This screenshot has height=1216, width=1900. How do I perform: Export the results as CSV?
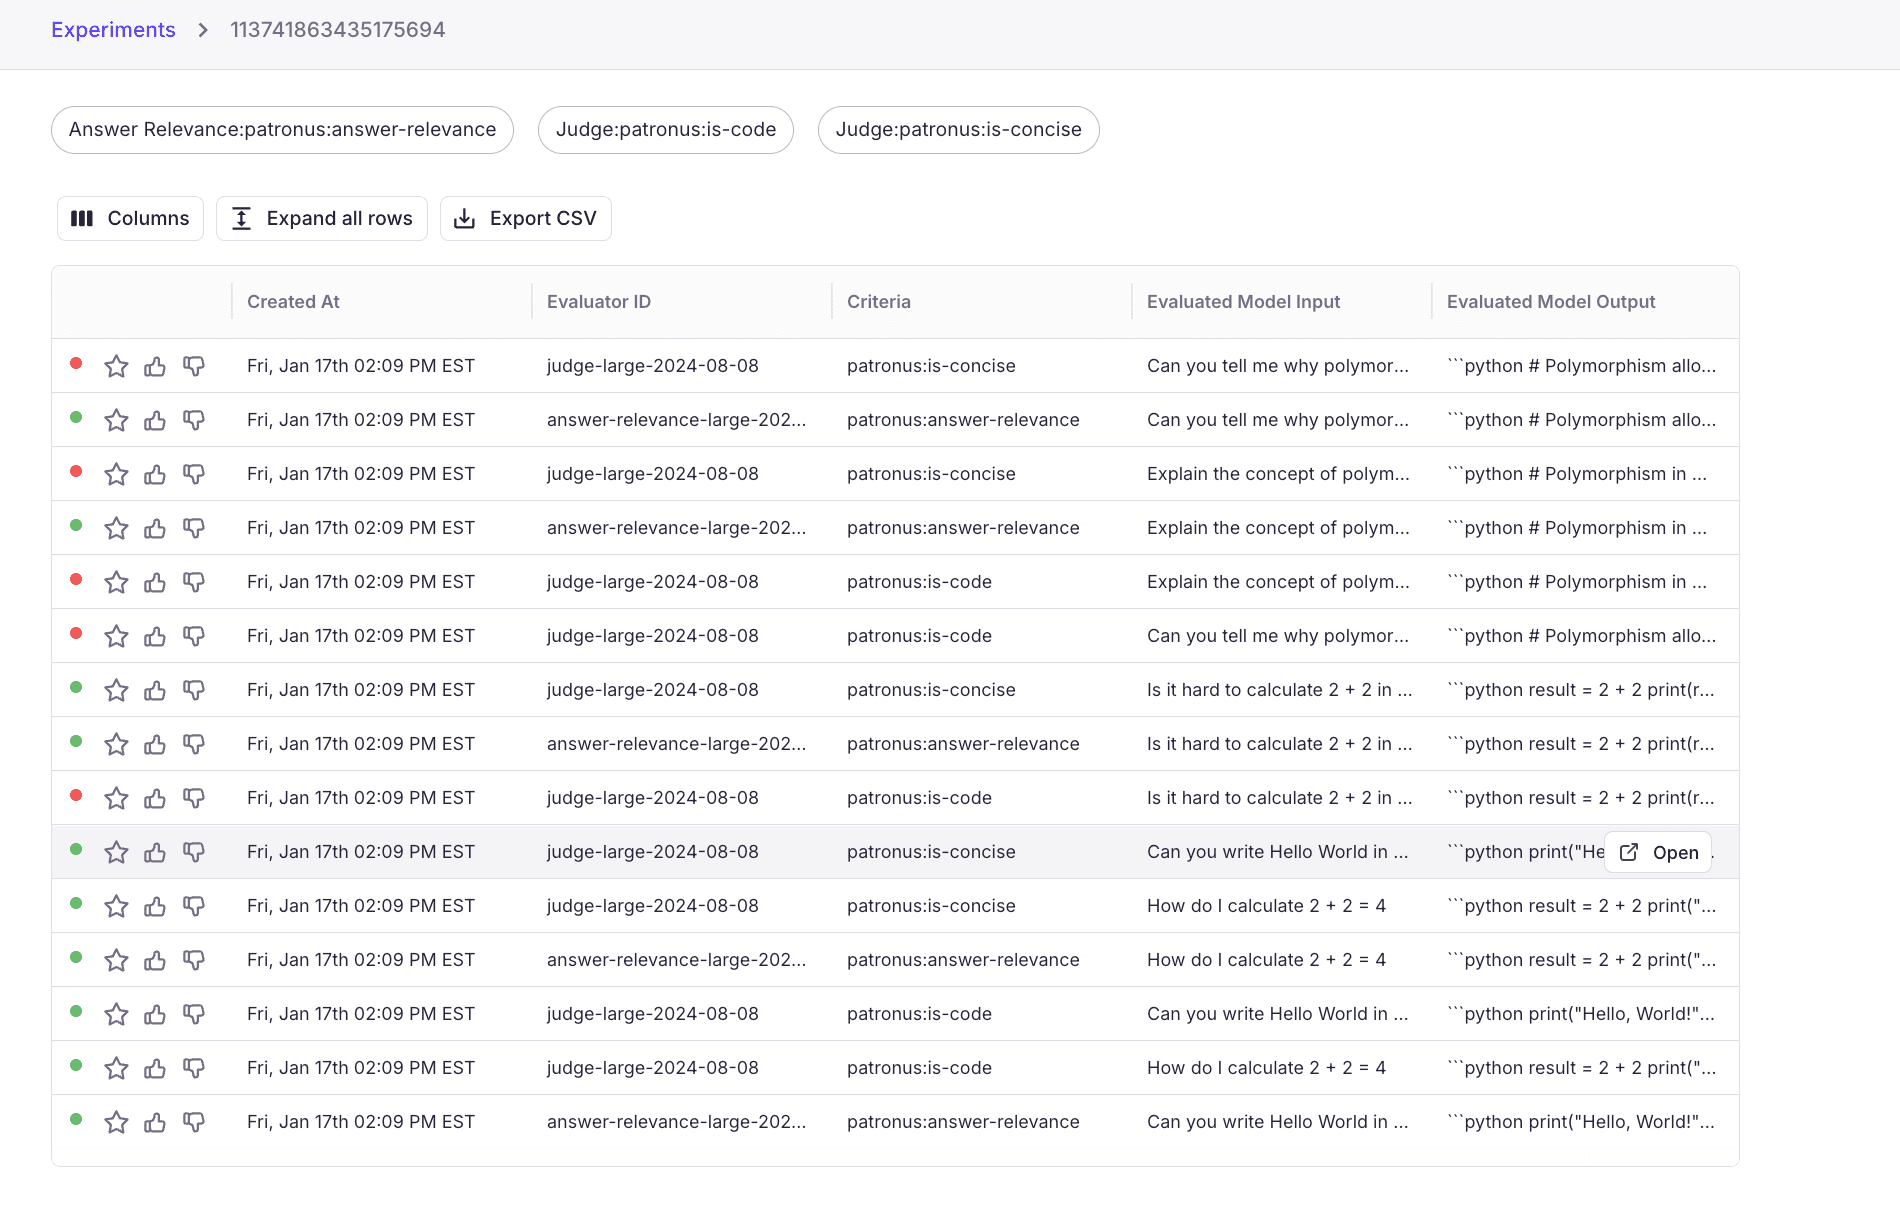[x=526, y=218]
